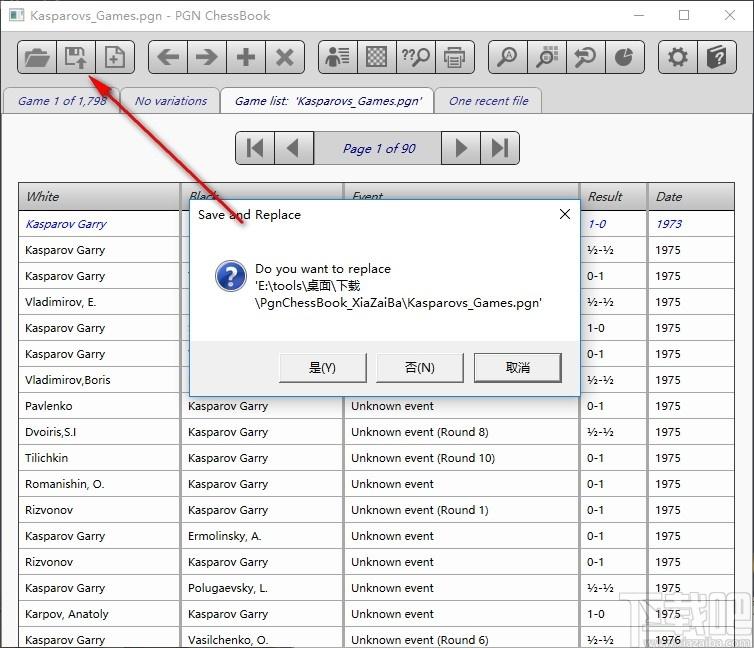Go to next page of game list
Image resolution: width=754 pixels, height=648 pixels.
(461, 148)
